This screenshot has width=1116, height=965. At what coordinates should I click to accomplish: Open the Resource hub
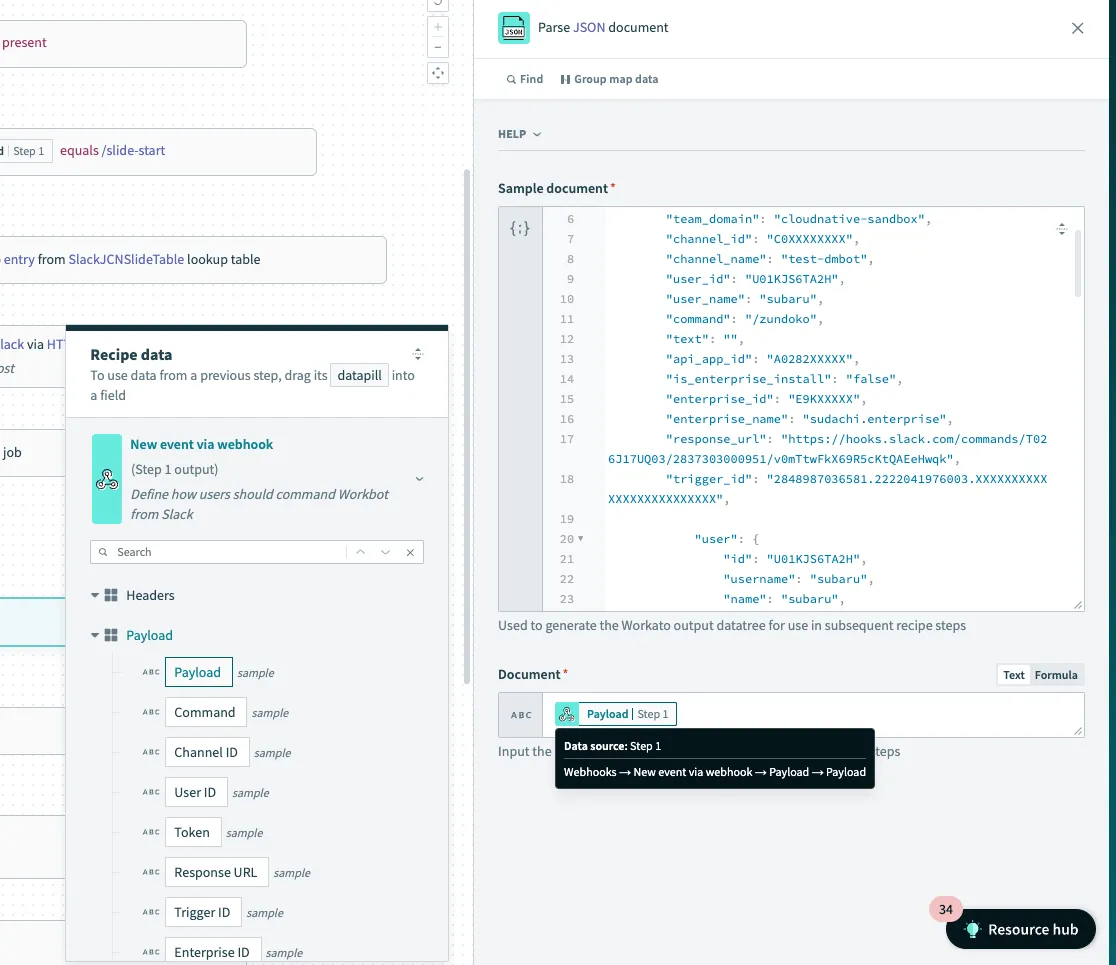click(x=1020, y=929)
